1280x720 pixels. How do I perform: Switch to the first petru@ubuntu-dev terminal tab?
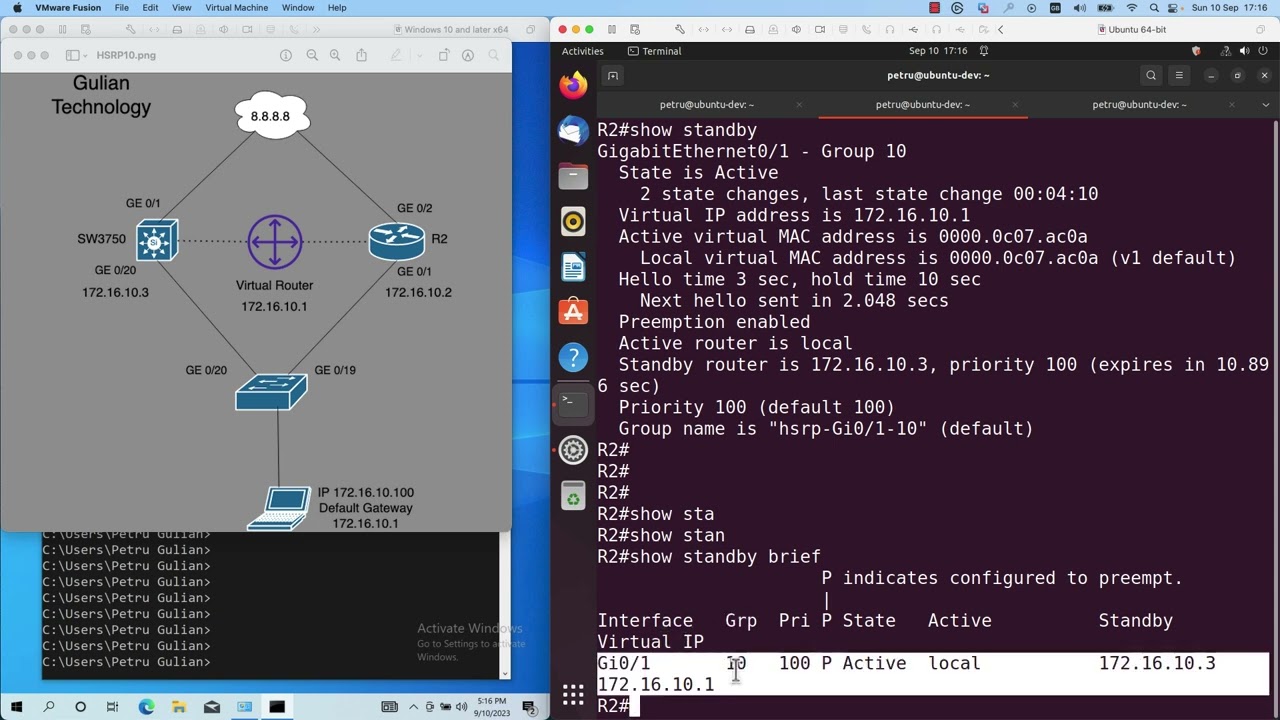click(x=706, y=104)
